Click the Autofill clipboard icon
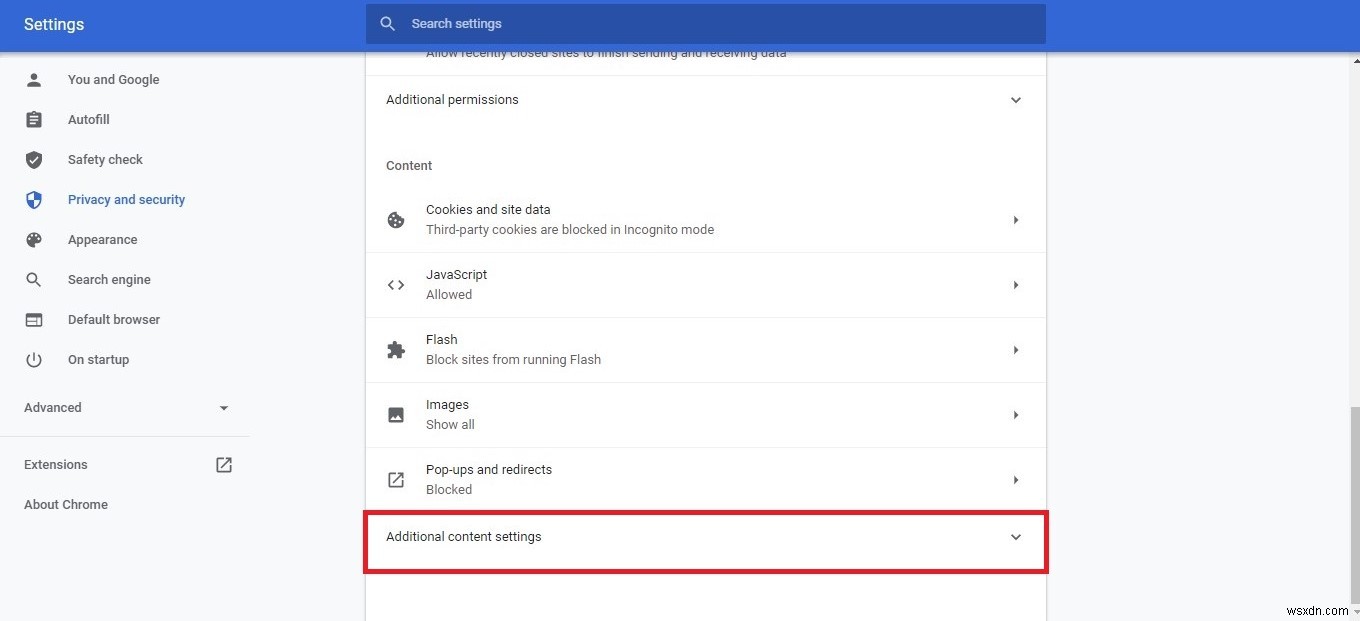This screenshot has height=621, width=1360. point(34,120)
